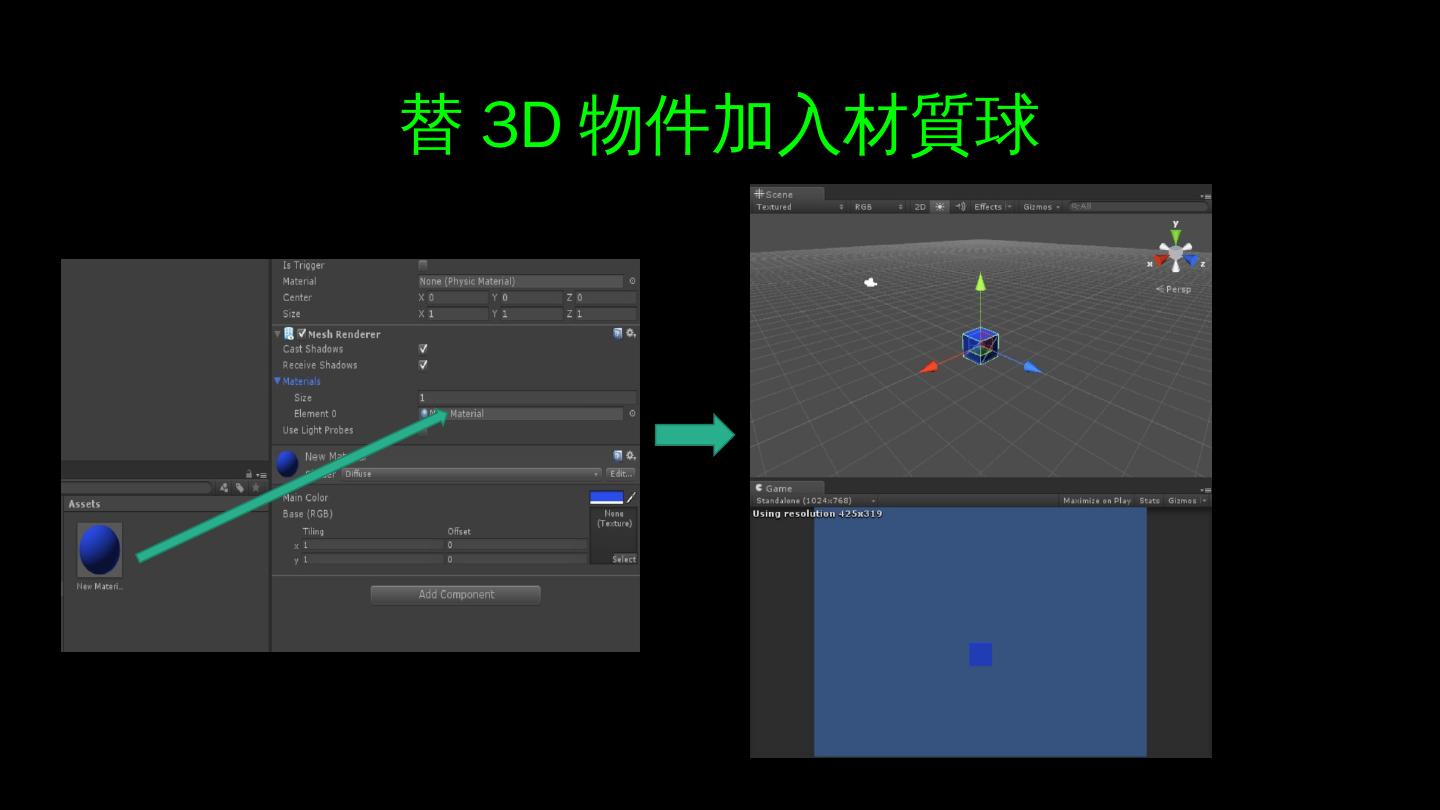
Task: Select the Assets breadcrumb label
Action: 85,504
